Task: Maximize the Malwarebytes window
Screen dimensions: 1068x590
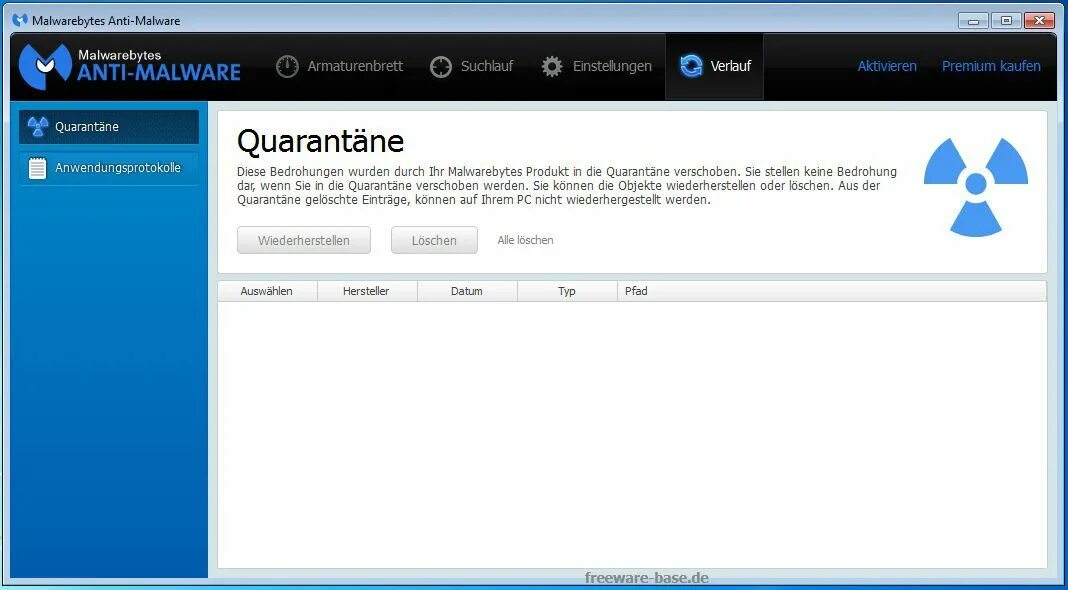Action: (1006, 20)
